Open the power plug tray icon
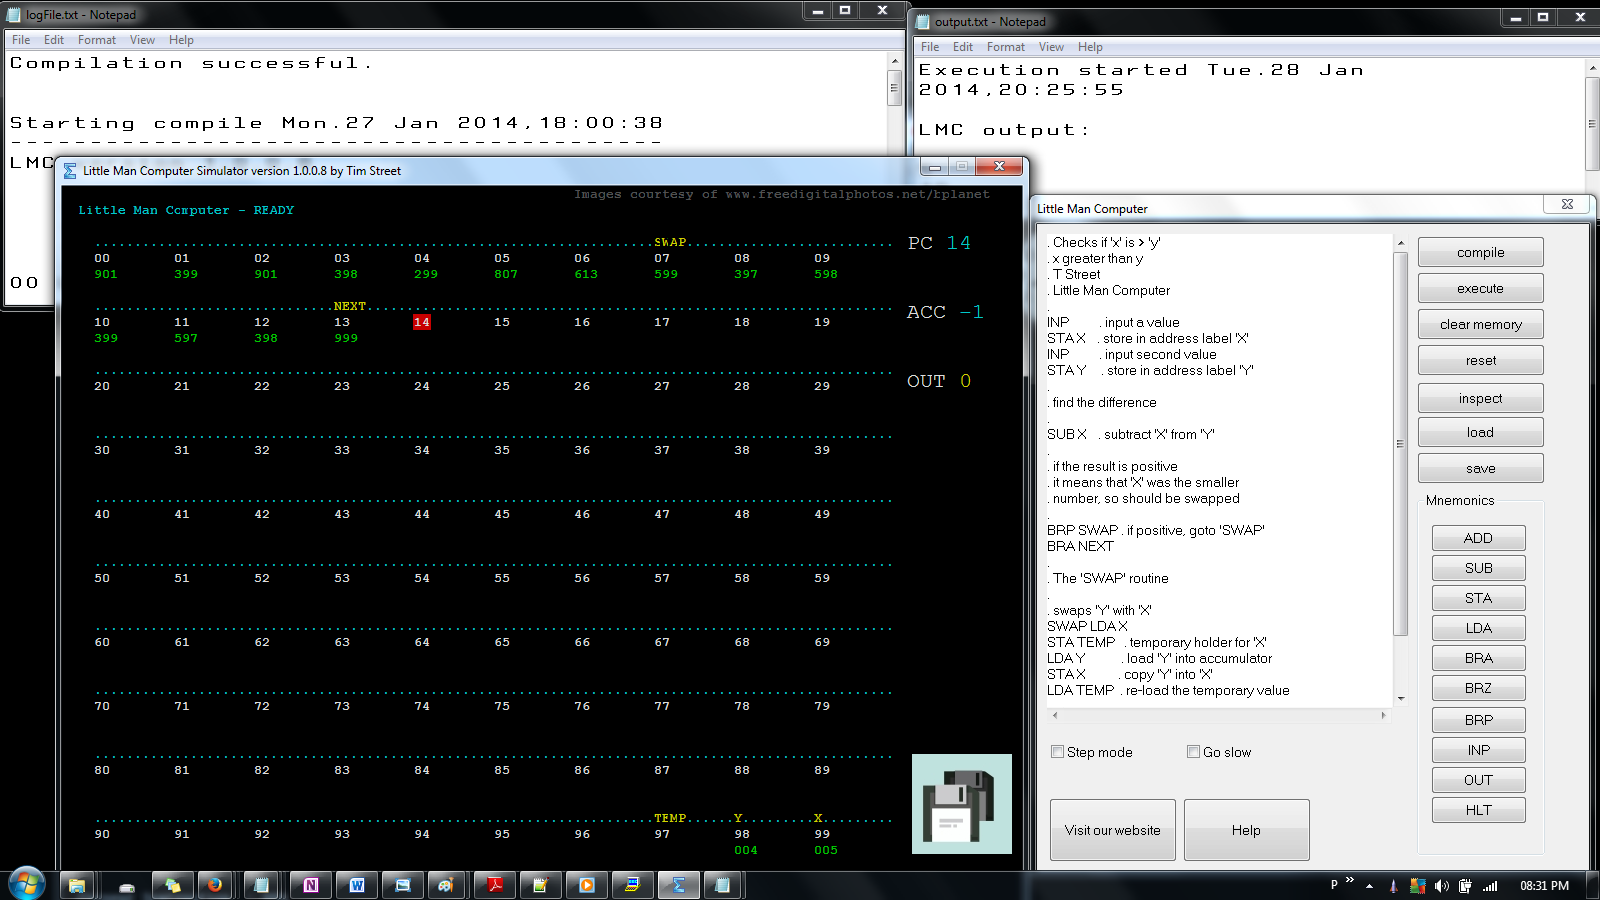 click(1465, 886)
